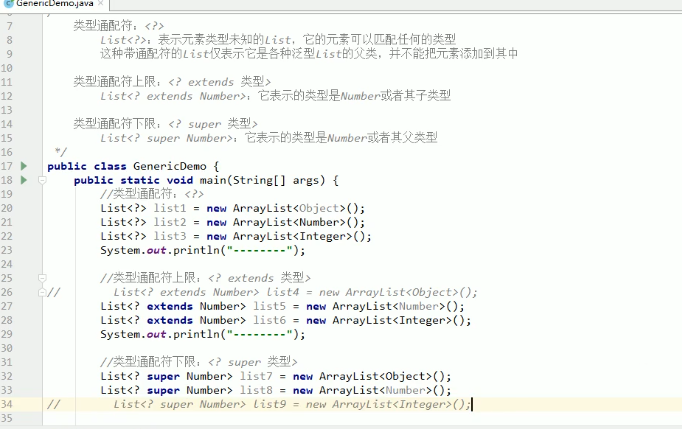
Task: Click line number 34 in gutter
Action: (7, 404)
